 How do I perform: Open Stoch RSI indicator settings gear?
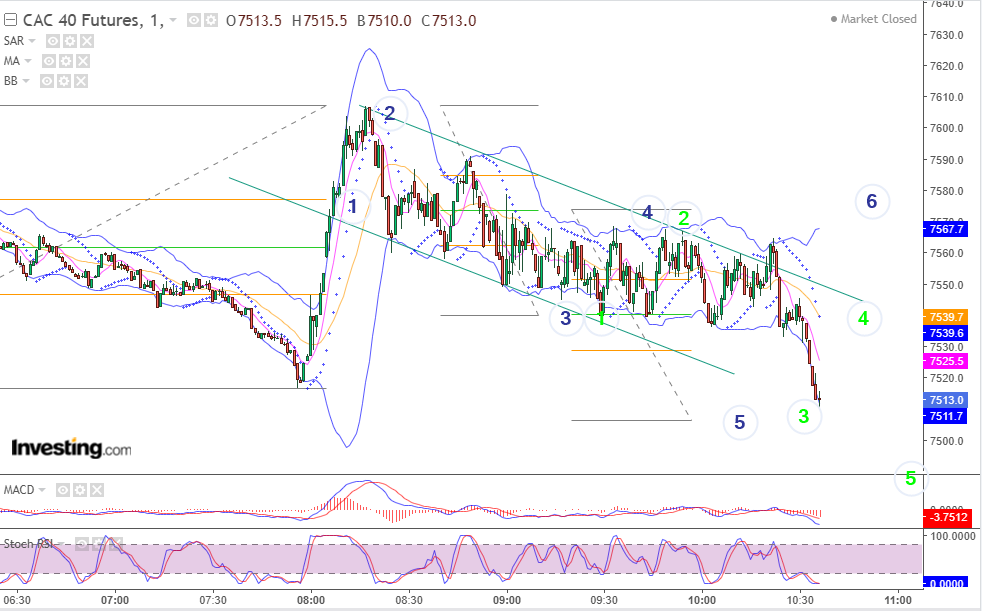(99, 545)
